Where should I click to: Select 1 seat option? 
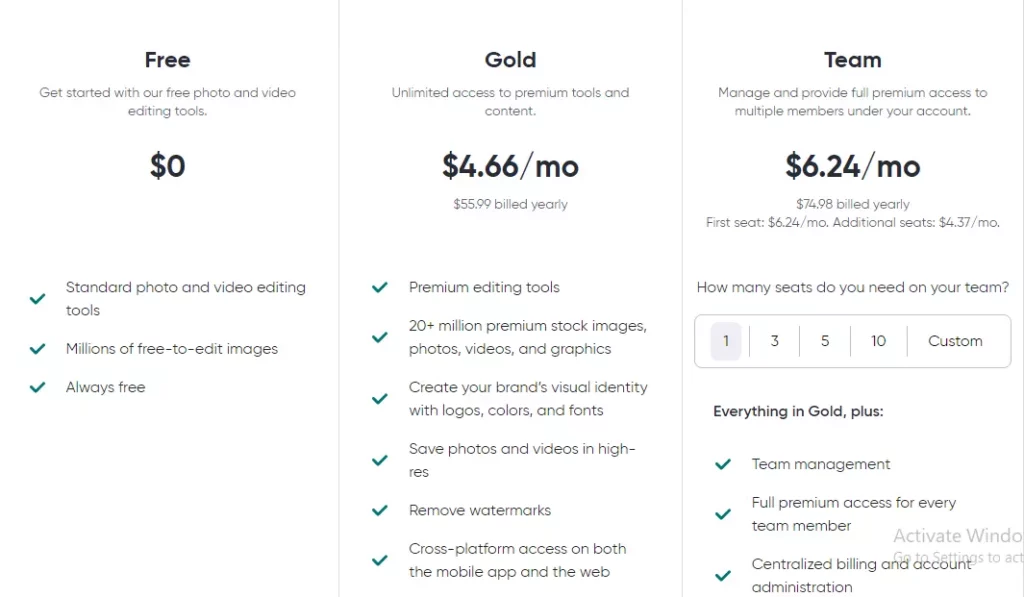[726, 341]
